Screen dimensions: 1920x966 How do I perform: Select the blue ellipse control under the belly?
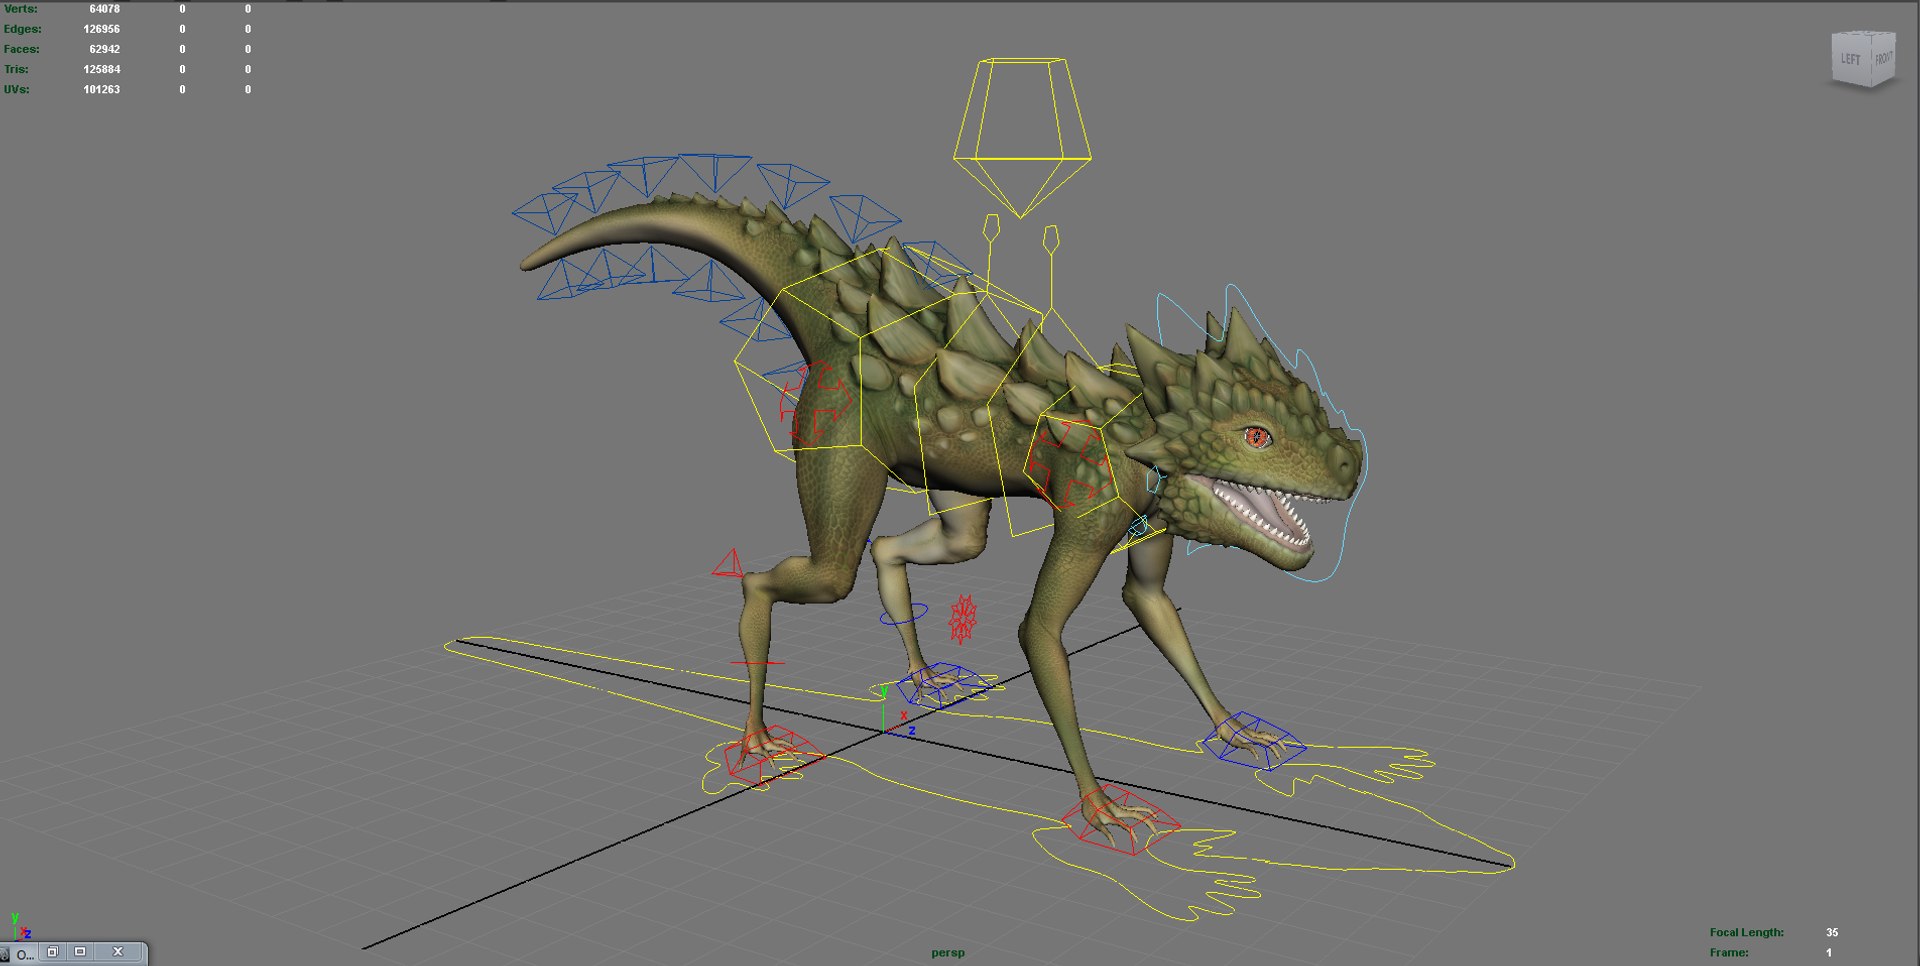click(904, 614)
